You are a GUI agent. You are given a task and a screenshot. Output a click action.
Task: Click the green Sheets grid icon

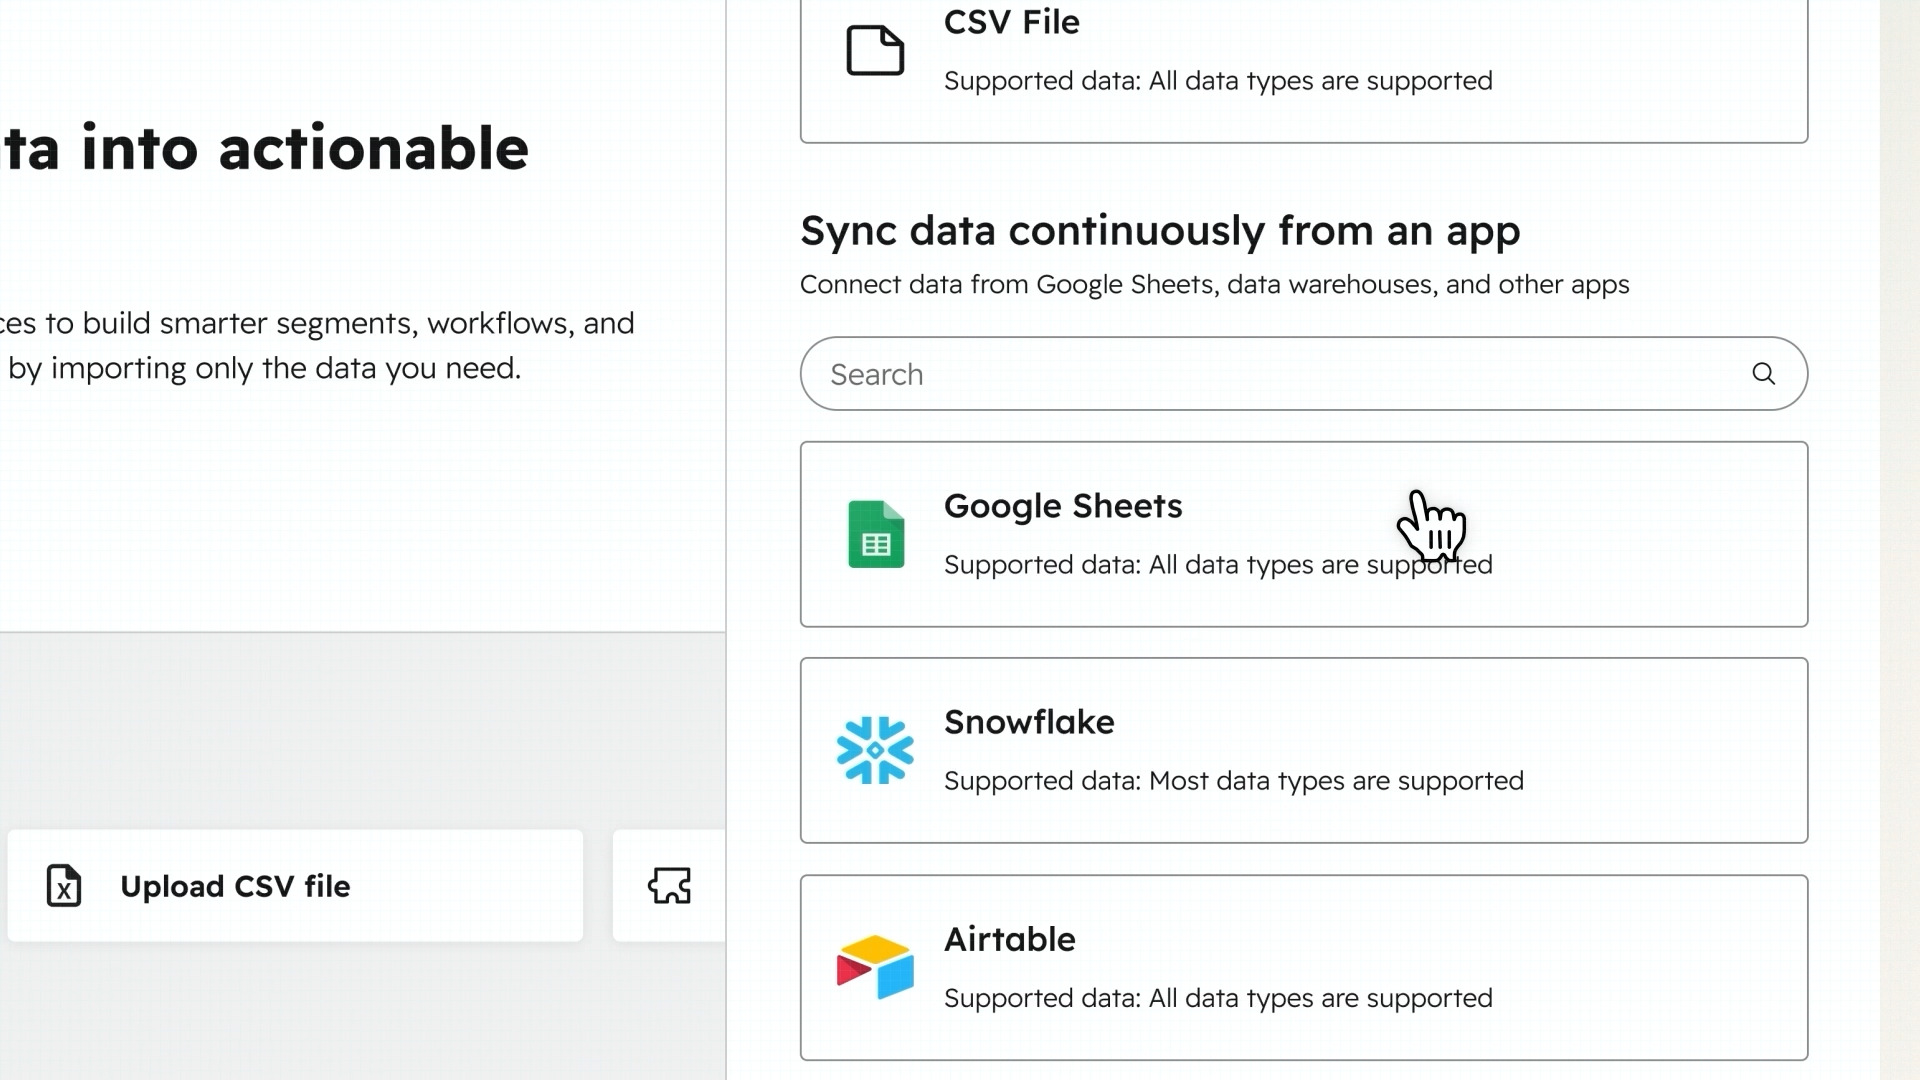pyautogui.click(x=875, y=534)
